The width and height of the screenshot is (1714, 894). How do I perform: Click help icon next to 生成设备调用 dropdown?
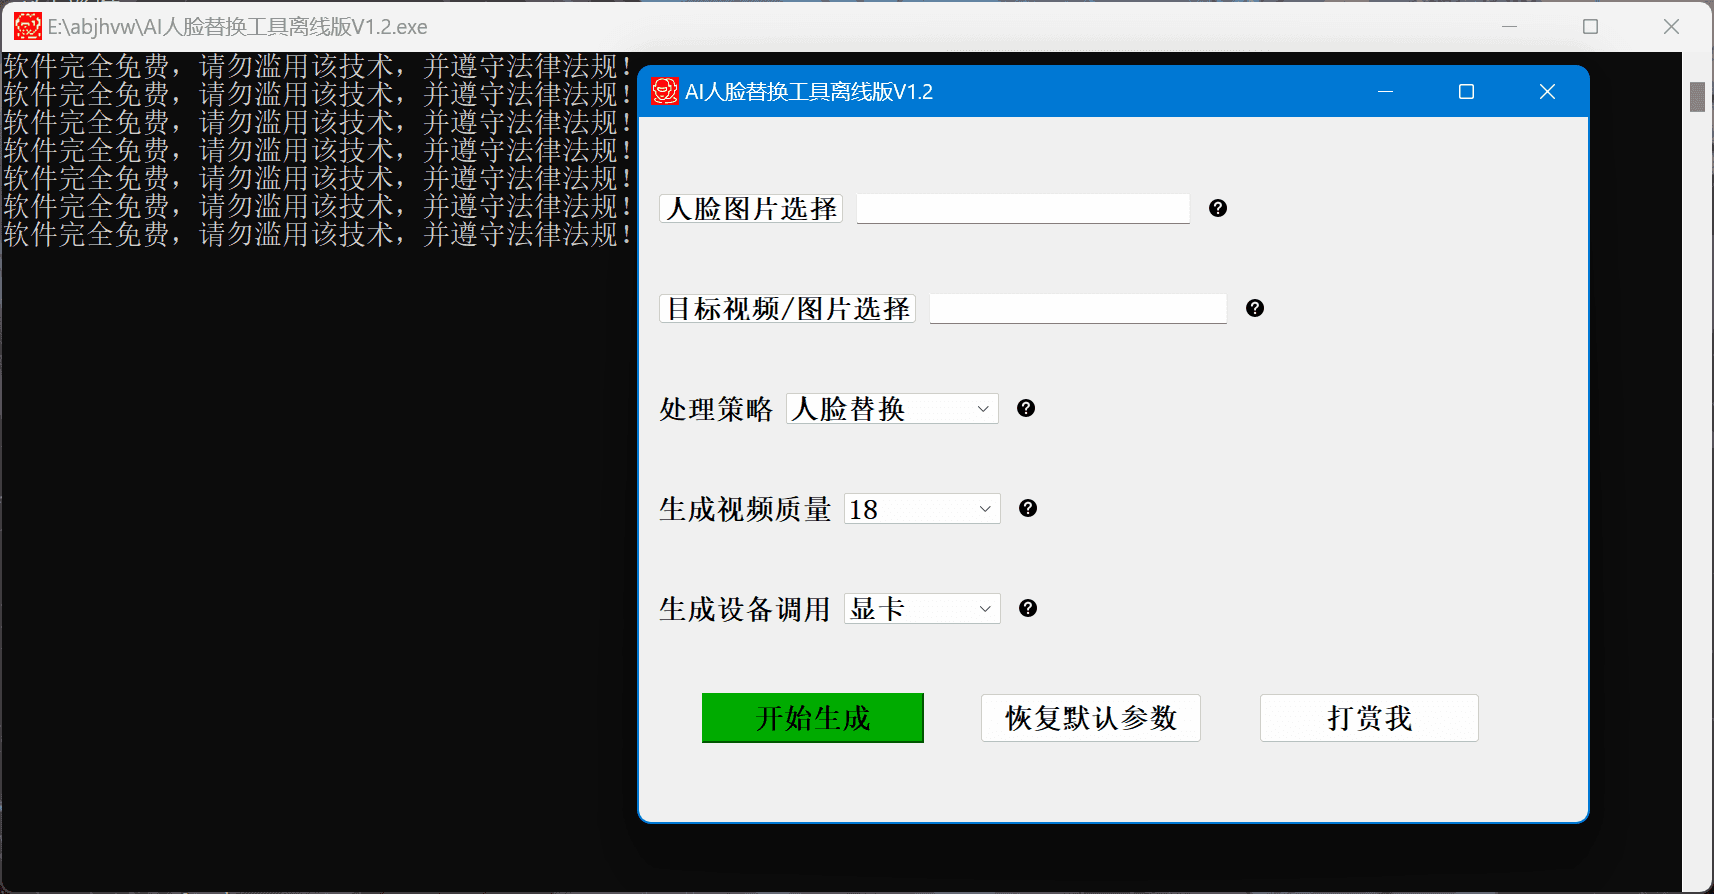coord(1028,608)
